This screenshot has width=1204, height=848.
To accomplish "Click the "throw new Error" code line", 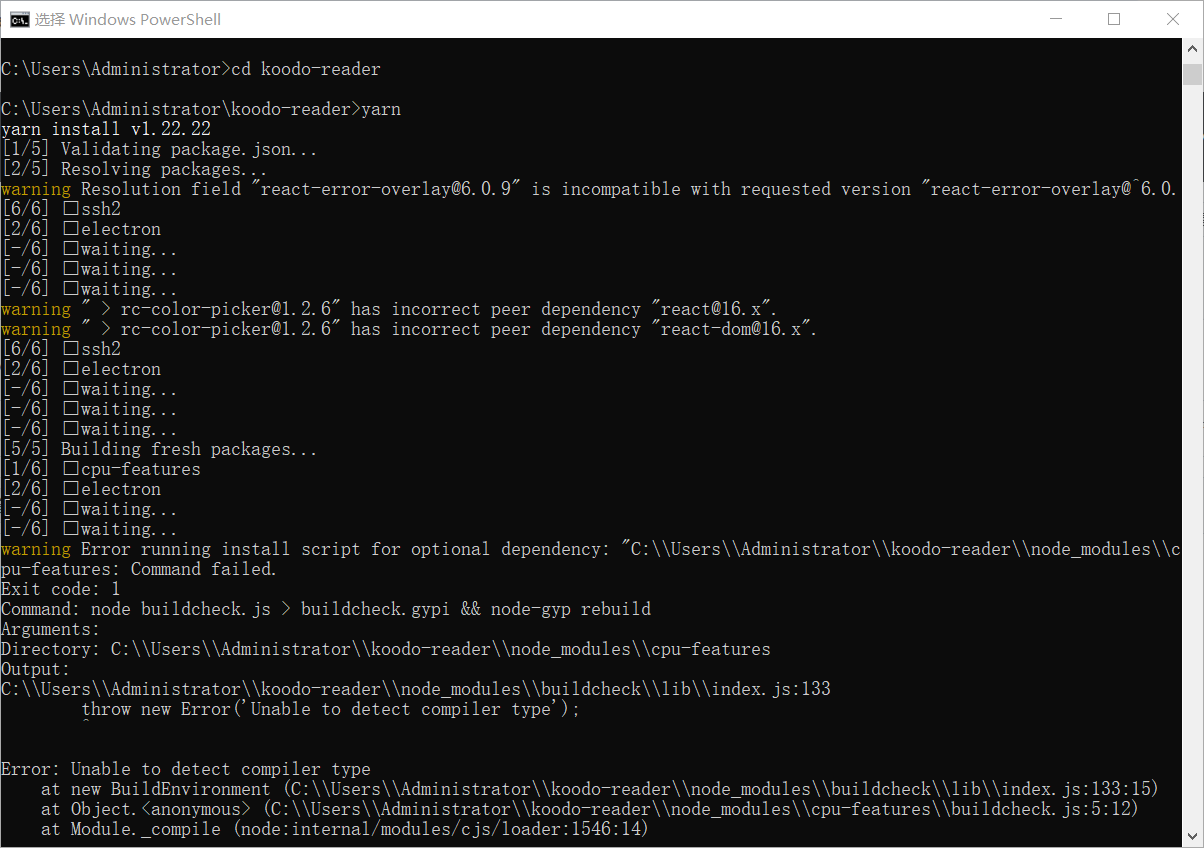I will tap(331, 709).
